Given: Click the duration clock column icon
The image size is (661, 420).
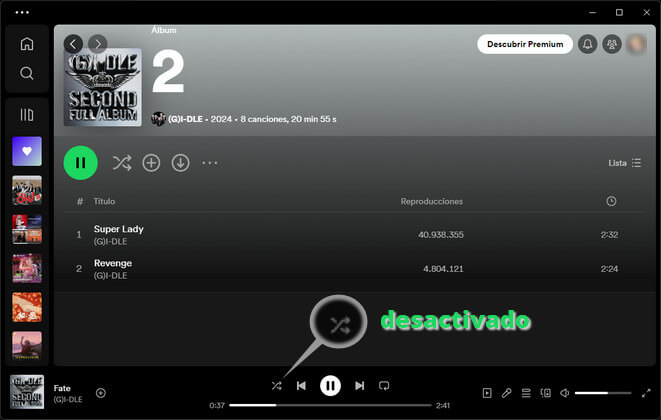Looking at the screenshot, I should tap(611, 201).
